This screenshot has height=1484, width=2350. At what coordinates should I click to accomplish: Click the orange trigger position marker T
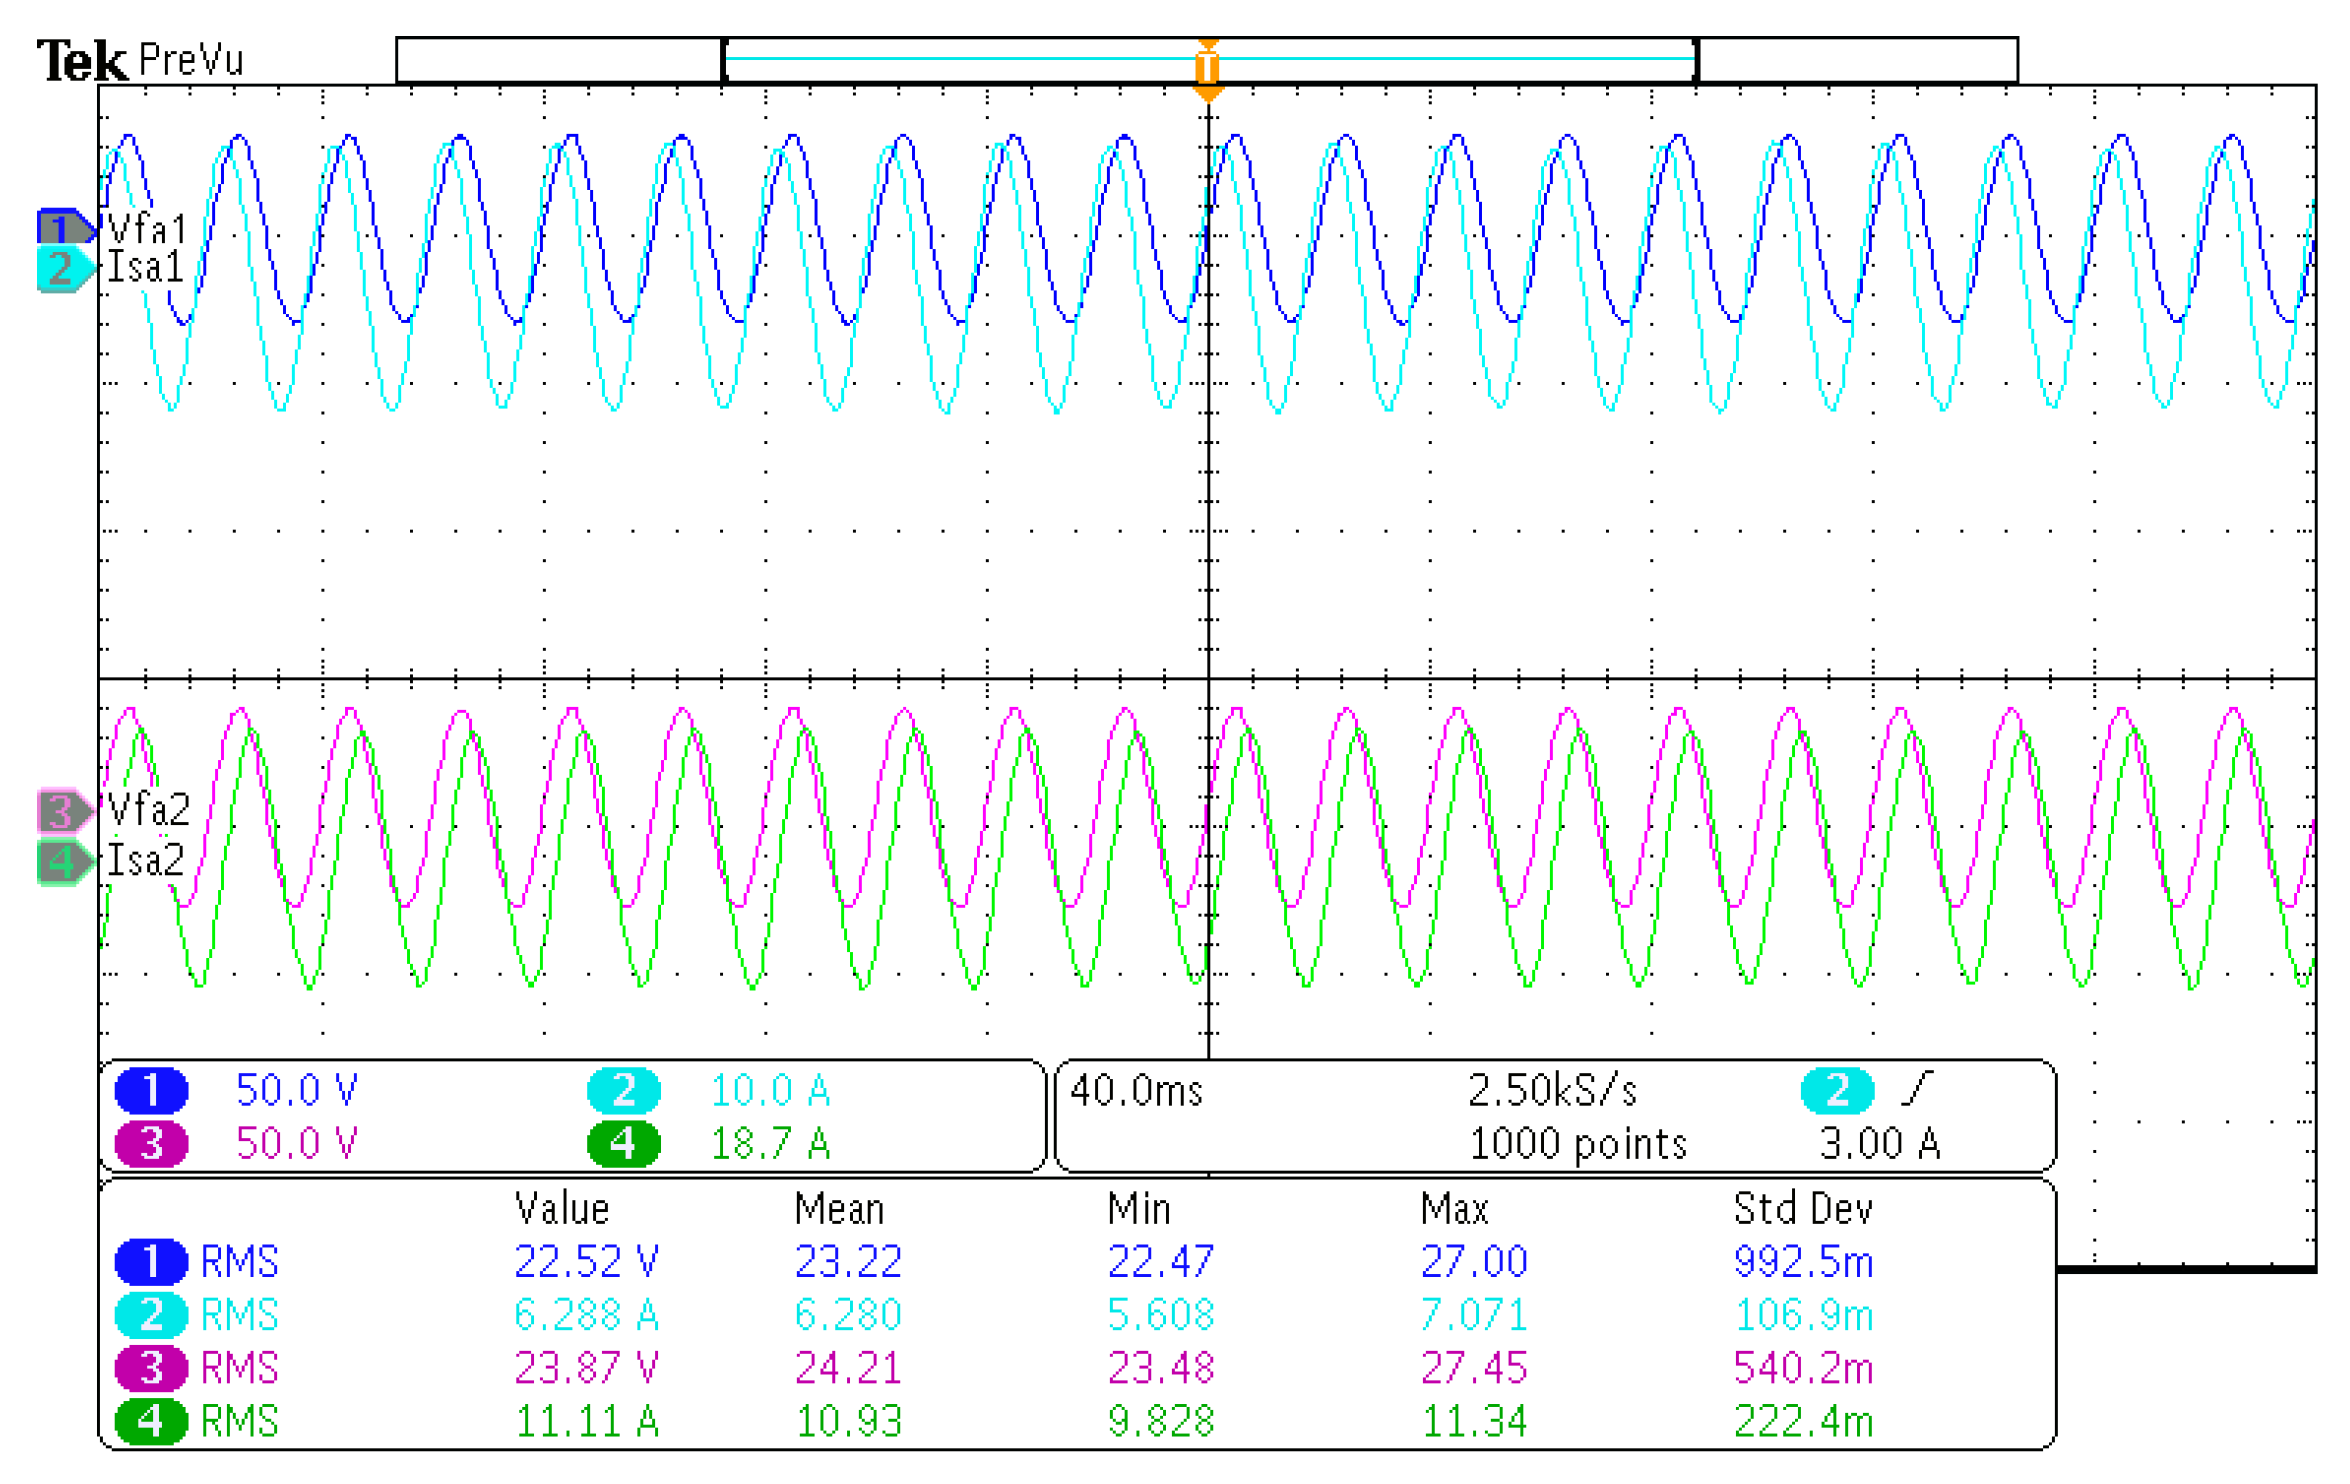pyautogui.click(x=1207, y=68)
